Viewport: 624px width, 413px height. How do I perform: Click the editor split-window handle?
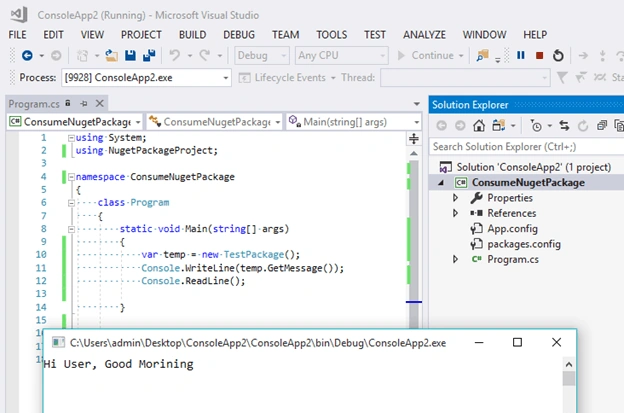(414, 138)
